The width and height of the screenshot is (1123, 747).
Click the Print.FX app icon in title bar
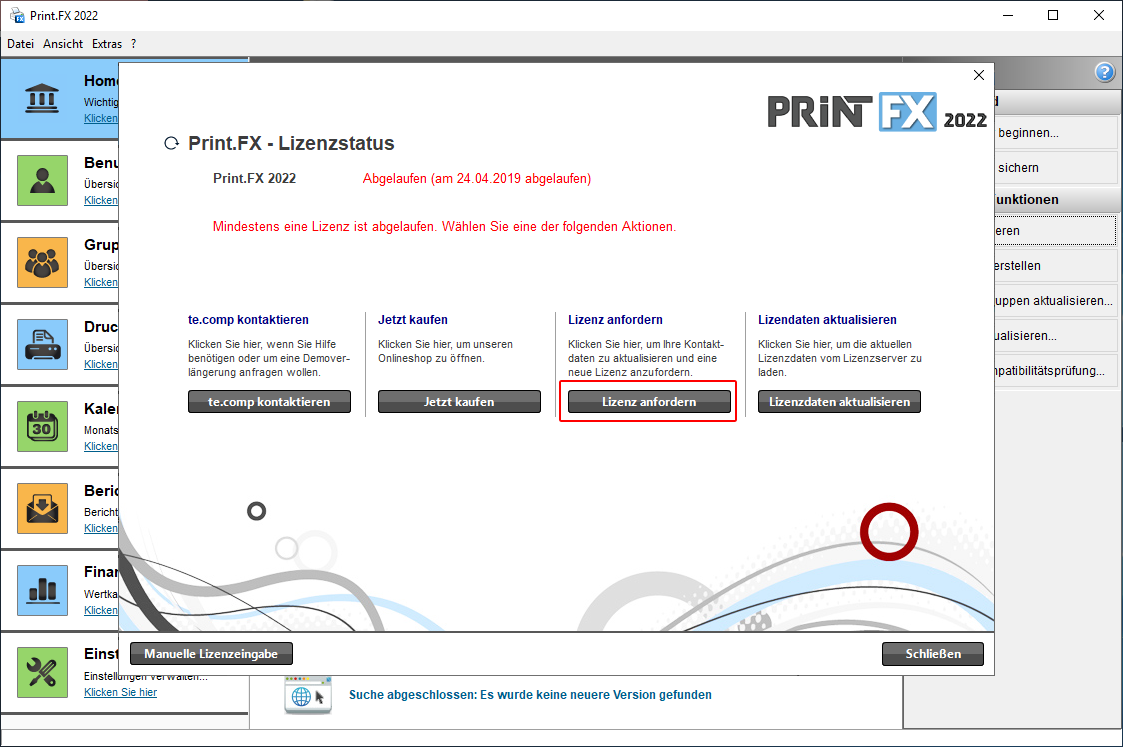[17, 15]
